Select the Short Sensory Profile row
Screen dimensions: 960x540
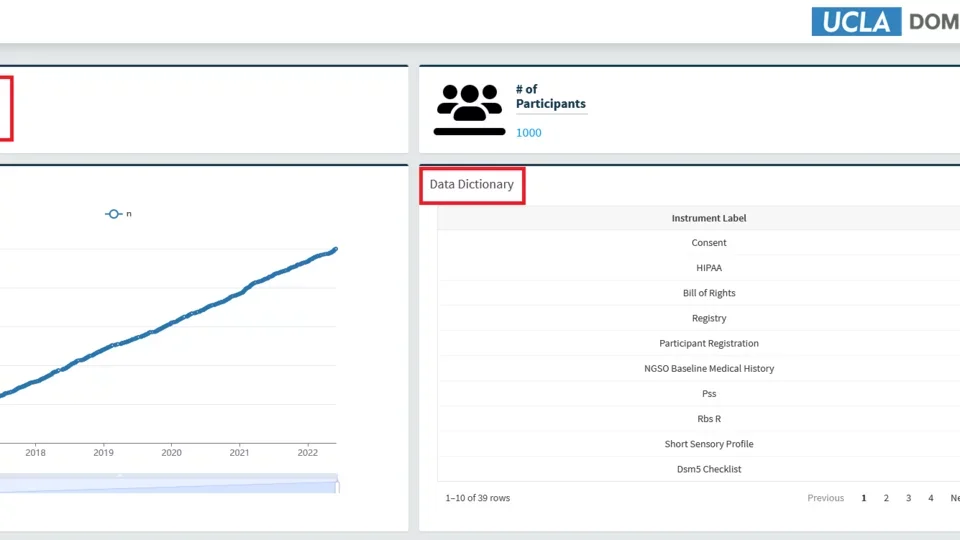(699, 443)
